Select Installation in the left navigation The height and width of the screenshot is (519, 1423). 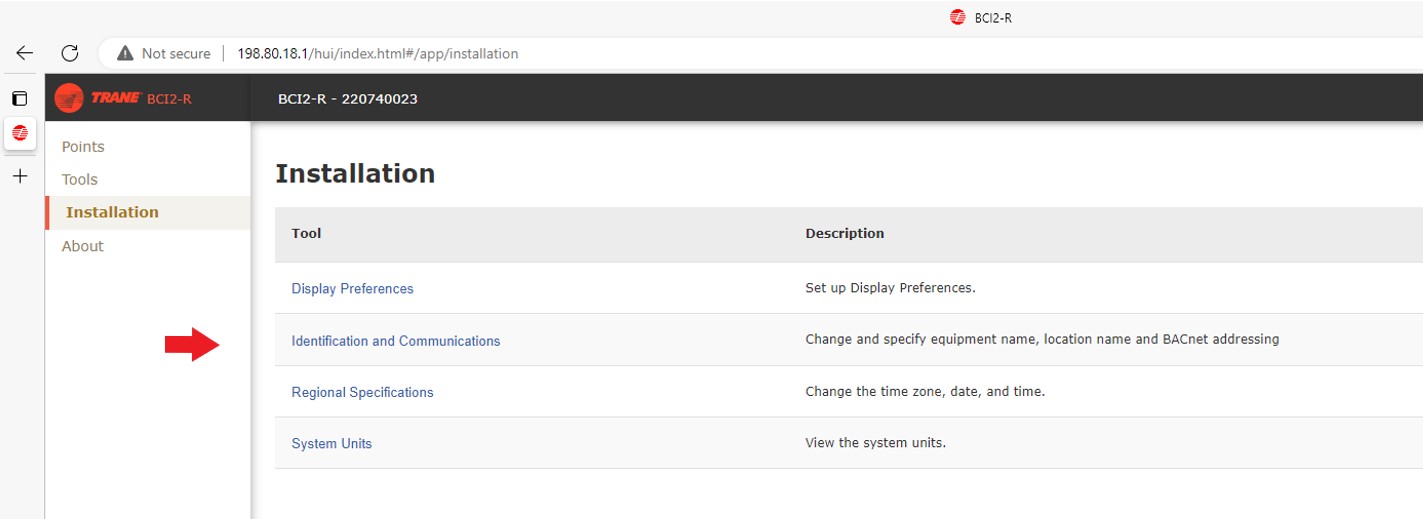[112, 212]
